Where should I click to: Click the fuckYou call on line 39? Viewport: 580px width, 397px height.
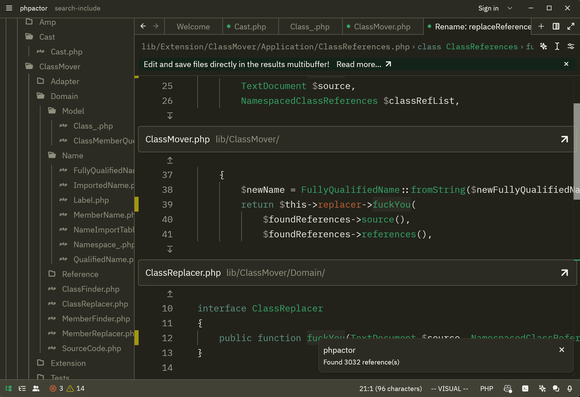pyautogui.click(x=391, y=205)
